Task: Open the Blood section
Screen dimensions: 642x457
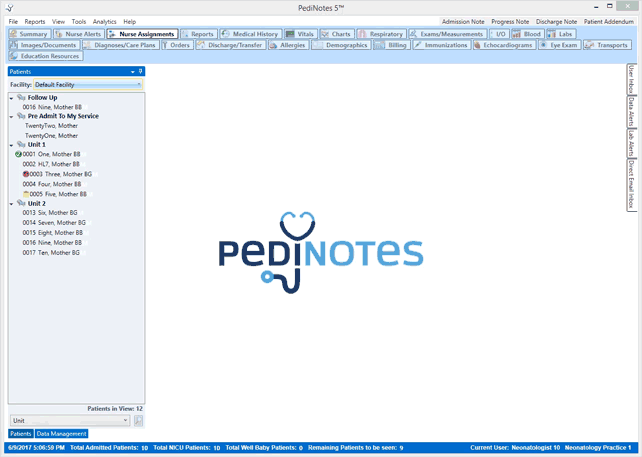Action: [527, 34]
